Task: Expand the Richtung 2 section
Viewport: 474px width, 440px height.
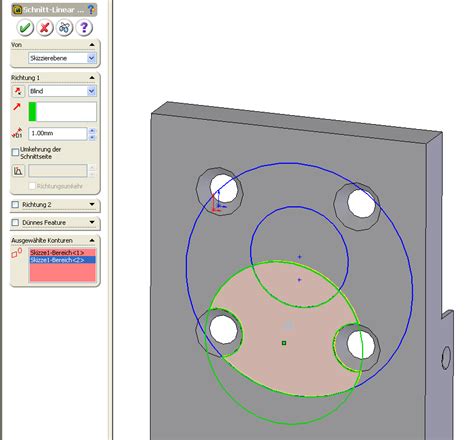Action: [92, 204]
